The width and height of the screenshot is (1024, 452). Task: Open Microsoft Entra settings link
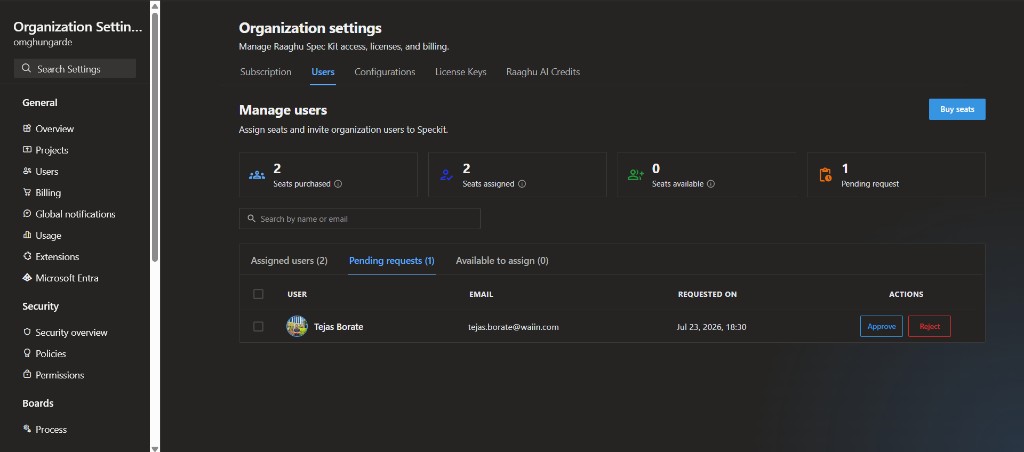67,278
